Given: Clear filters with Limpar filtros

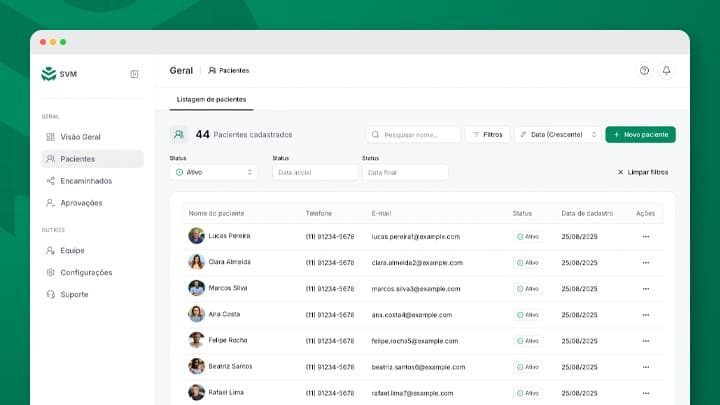Looking at the screenshot, I should [x=642, y=172].
